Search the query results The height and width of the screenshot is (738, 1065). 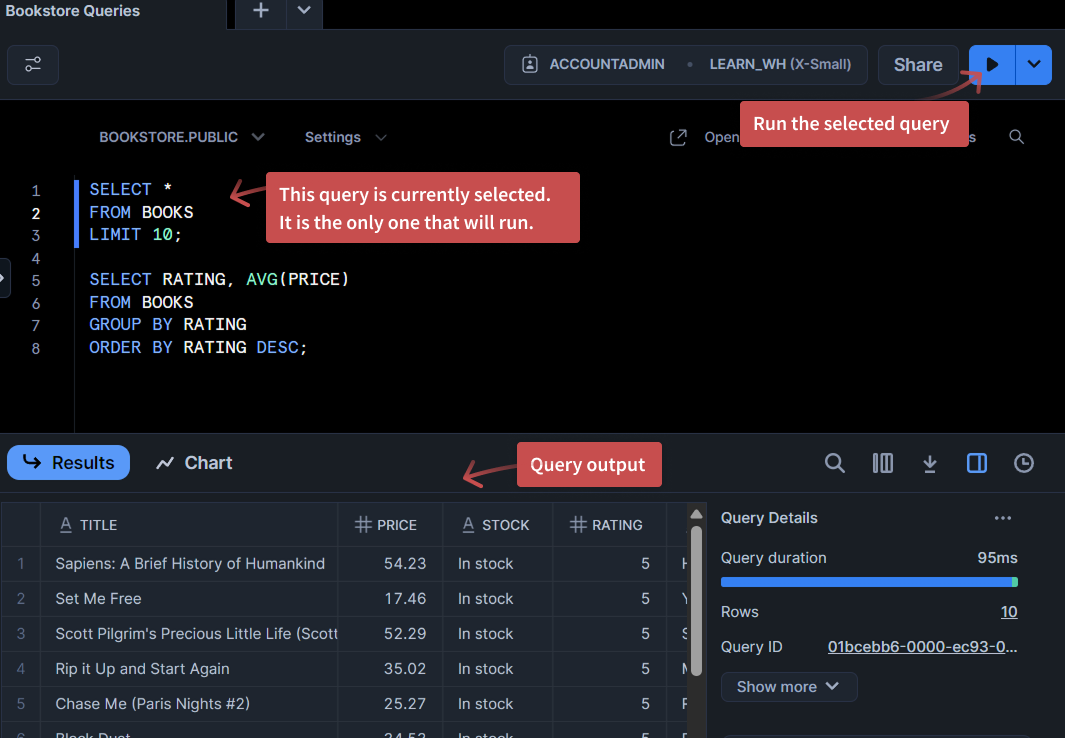point(835,463)
